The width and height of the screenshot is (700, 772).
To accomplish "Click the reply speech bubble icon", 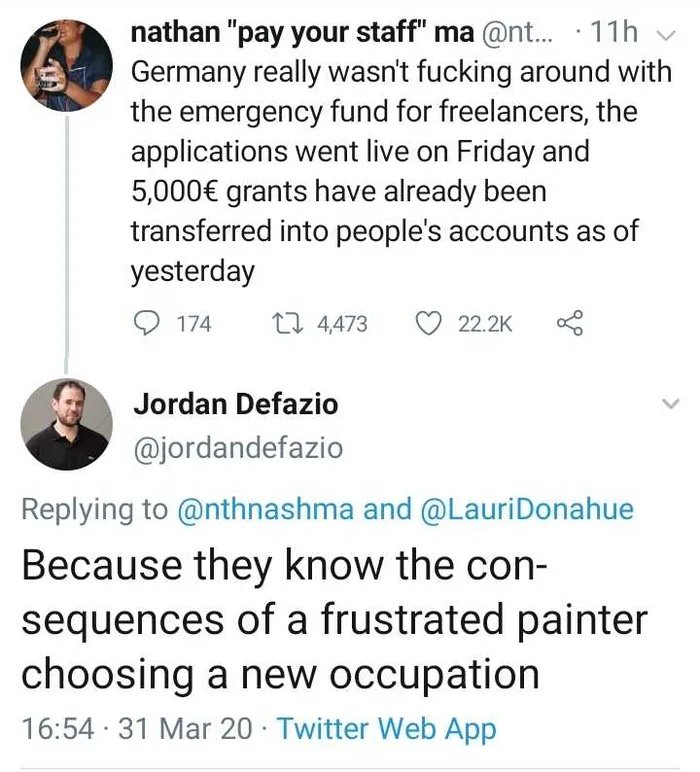I will pos(146,323).
